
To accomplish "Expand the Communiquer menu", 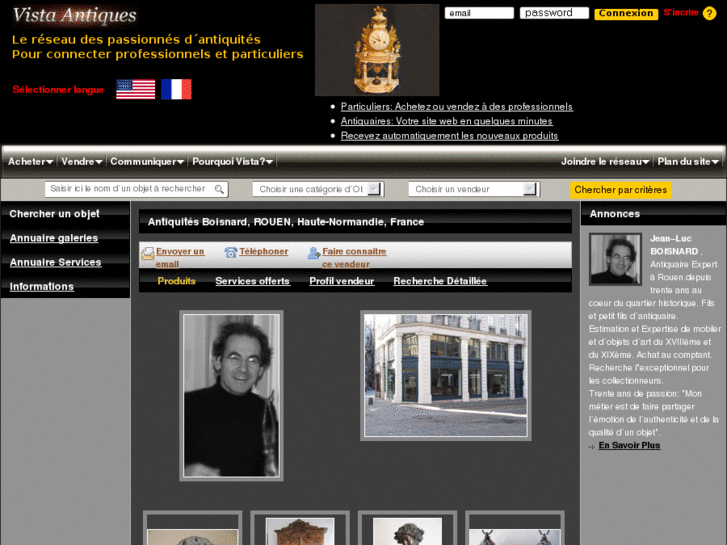I will click(147, 161).
